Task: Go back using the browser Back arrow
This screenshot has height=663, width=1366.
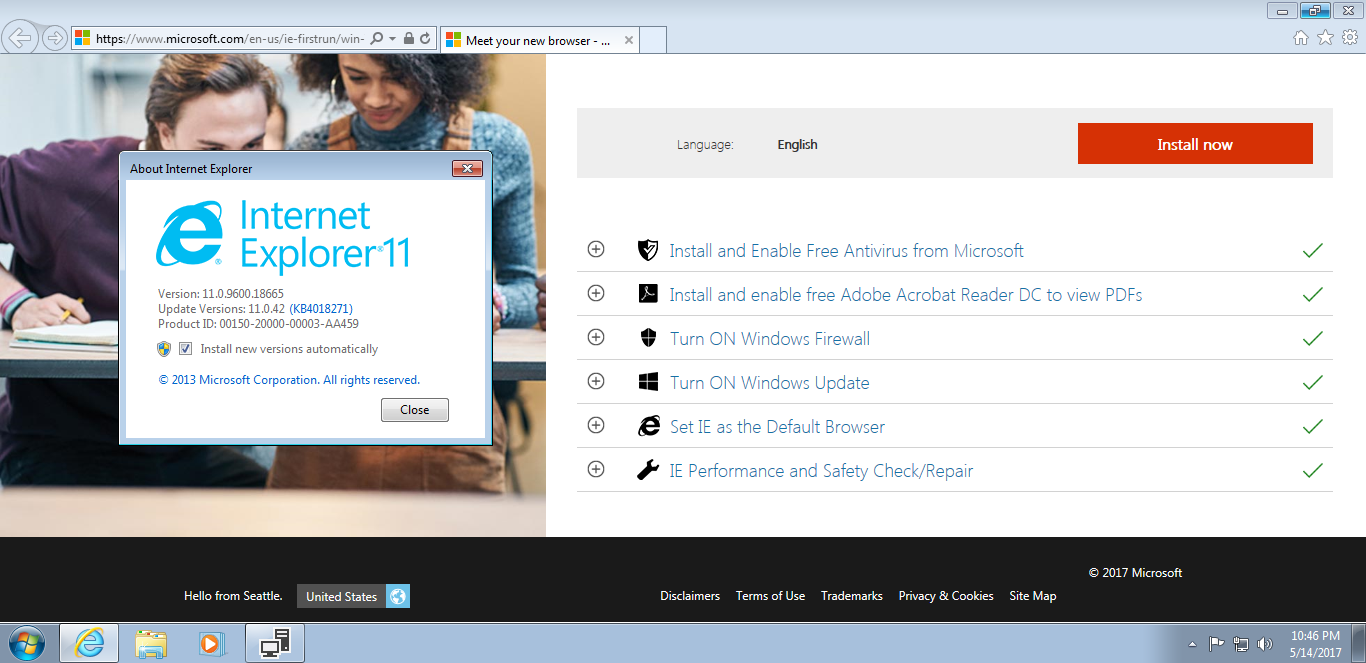Action: pos(20,38)
